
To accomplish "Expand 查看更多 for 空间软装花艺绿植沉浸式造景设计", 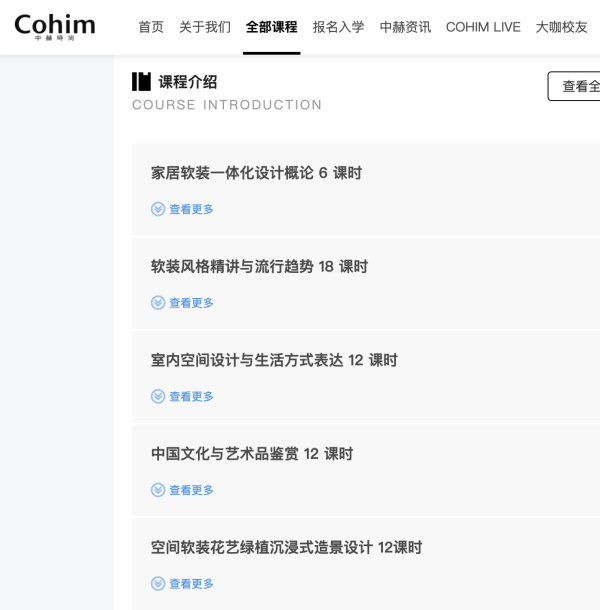I will [191, 584].
